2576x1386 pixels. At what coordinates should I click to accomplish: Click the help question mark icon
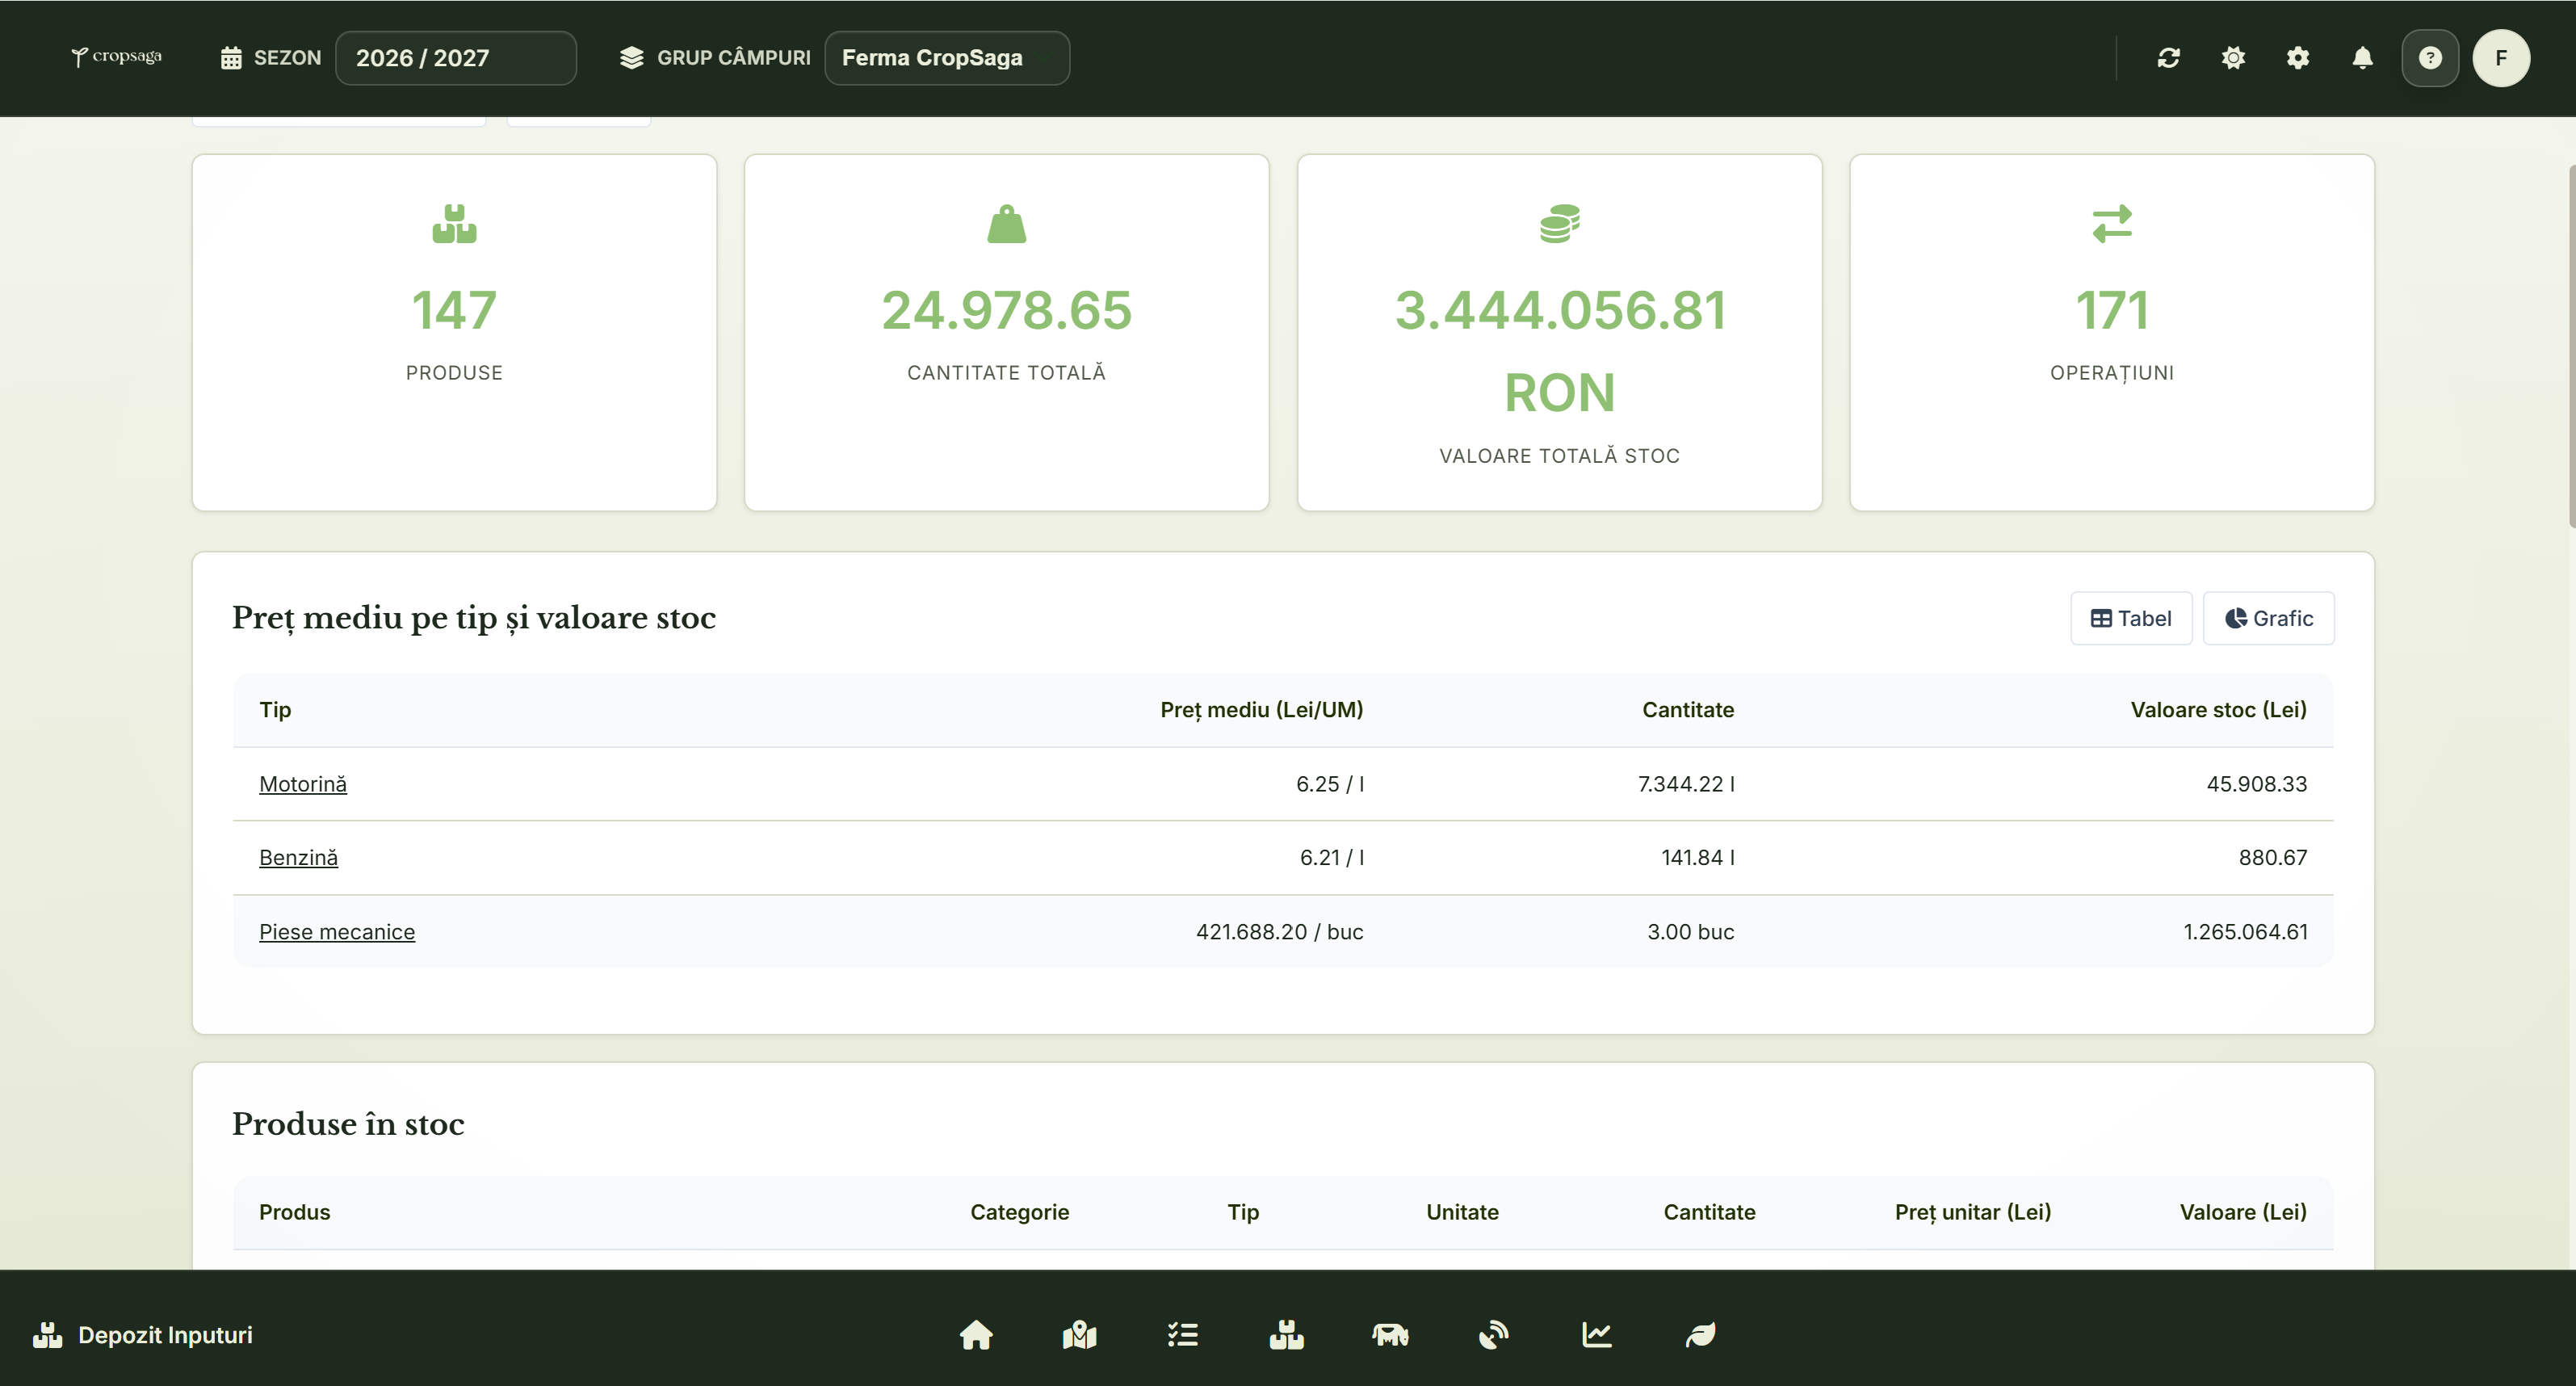pos(2430,58)
